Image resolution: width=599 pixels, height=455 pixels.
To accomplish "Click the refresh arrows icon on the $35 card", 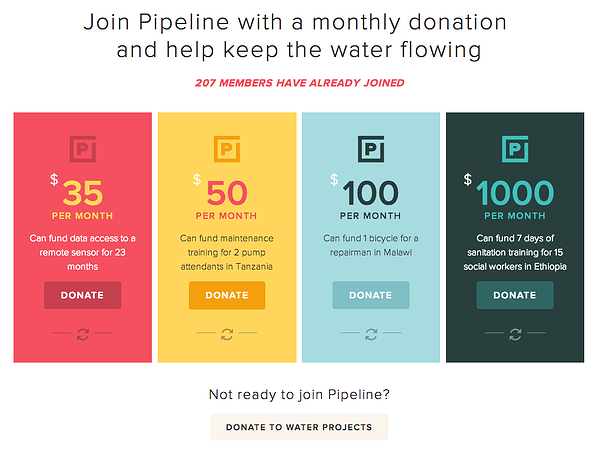I will coord(83,334).
